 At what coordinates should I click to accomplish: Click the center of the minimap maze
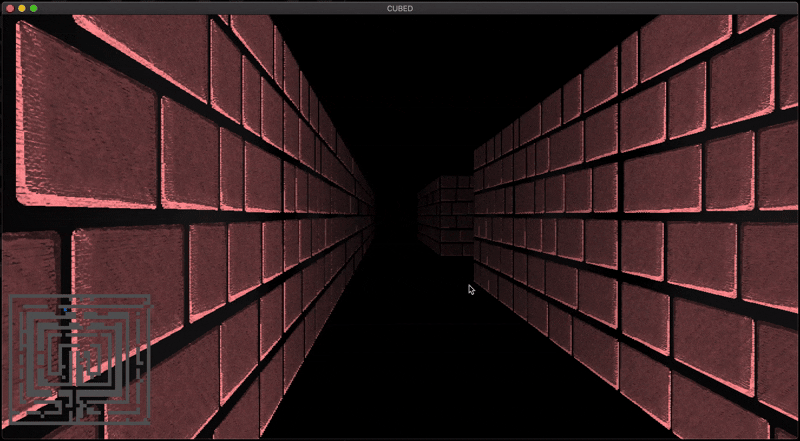tap(80, 360)
